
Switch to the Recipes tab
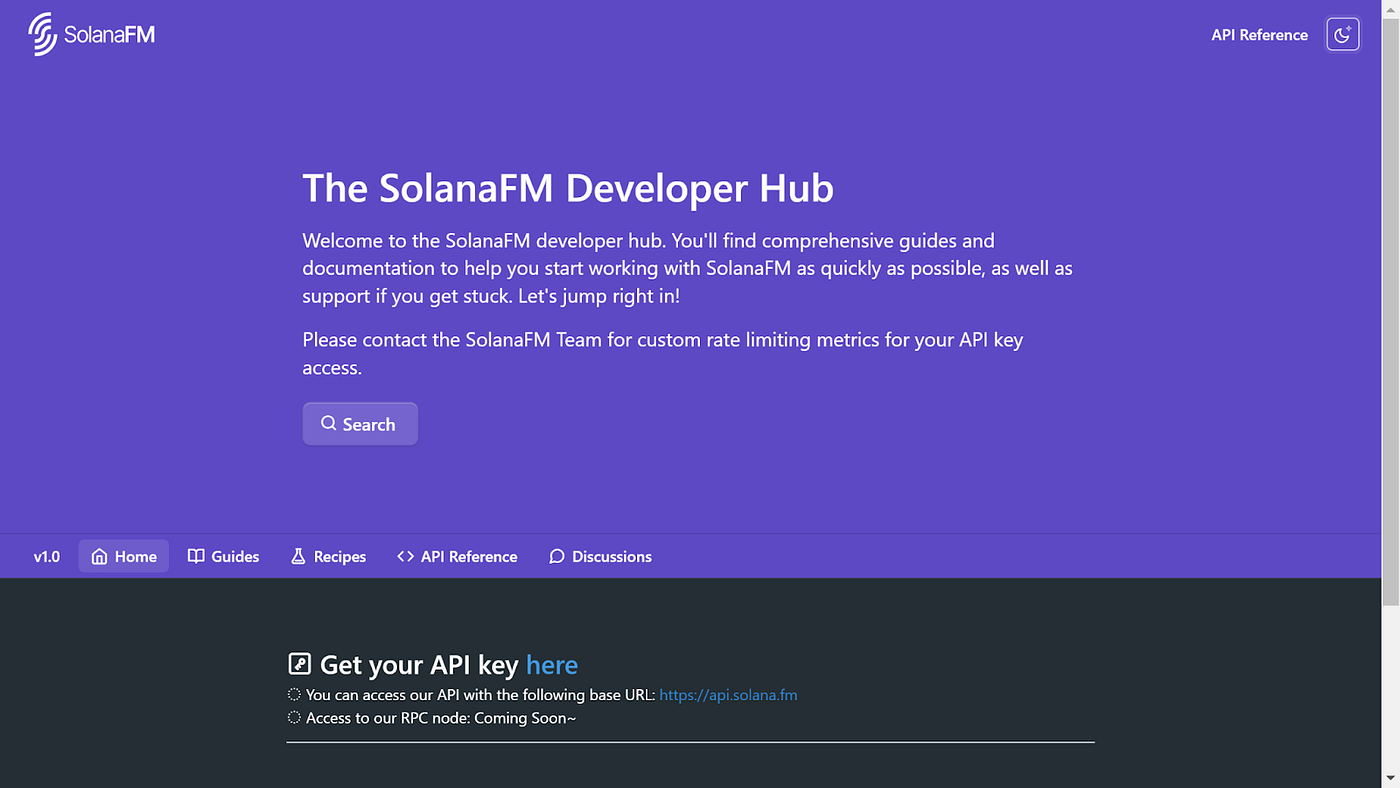[328, 556]
